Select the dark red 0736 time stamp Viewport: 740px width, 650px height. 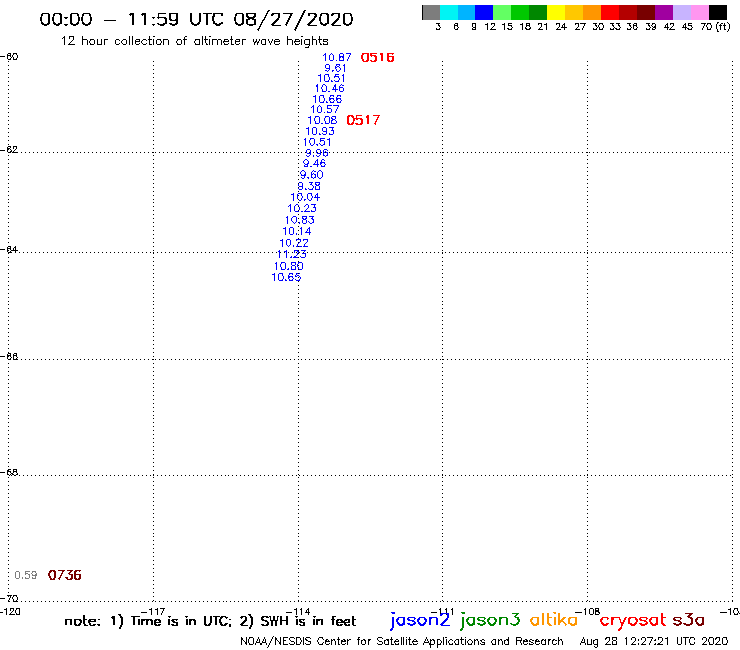[x=65, y=575]
